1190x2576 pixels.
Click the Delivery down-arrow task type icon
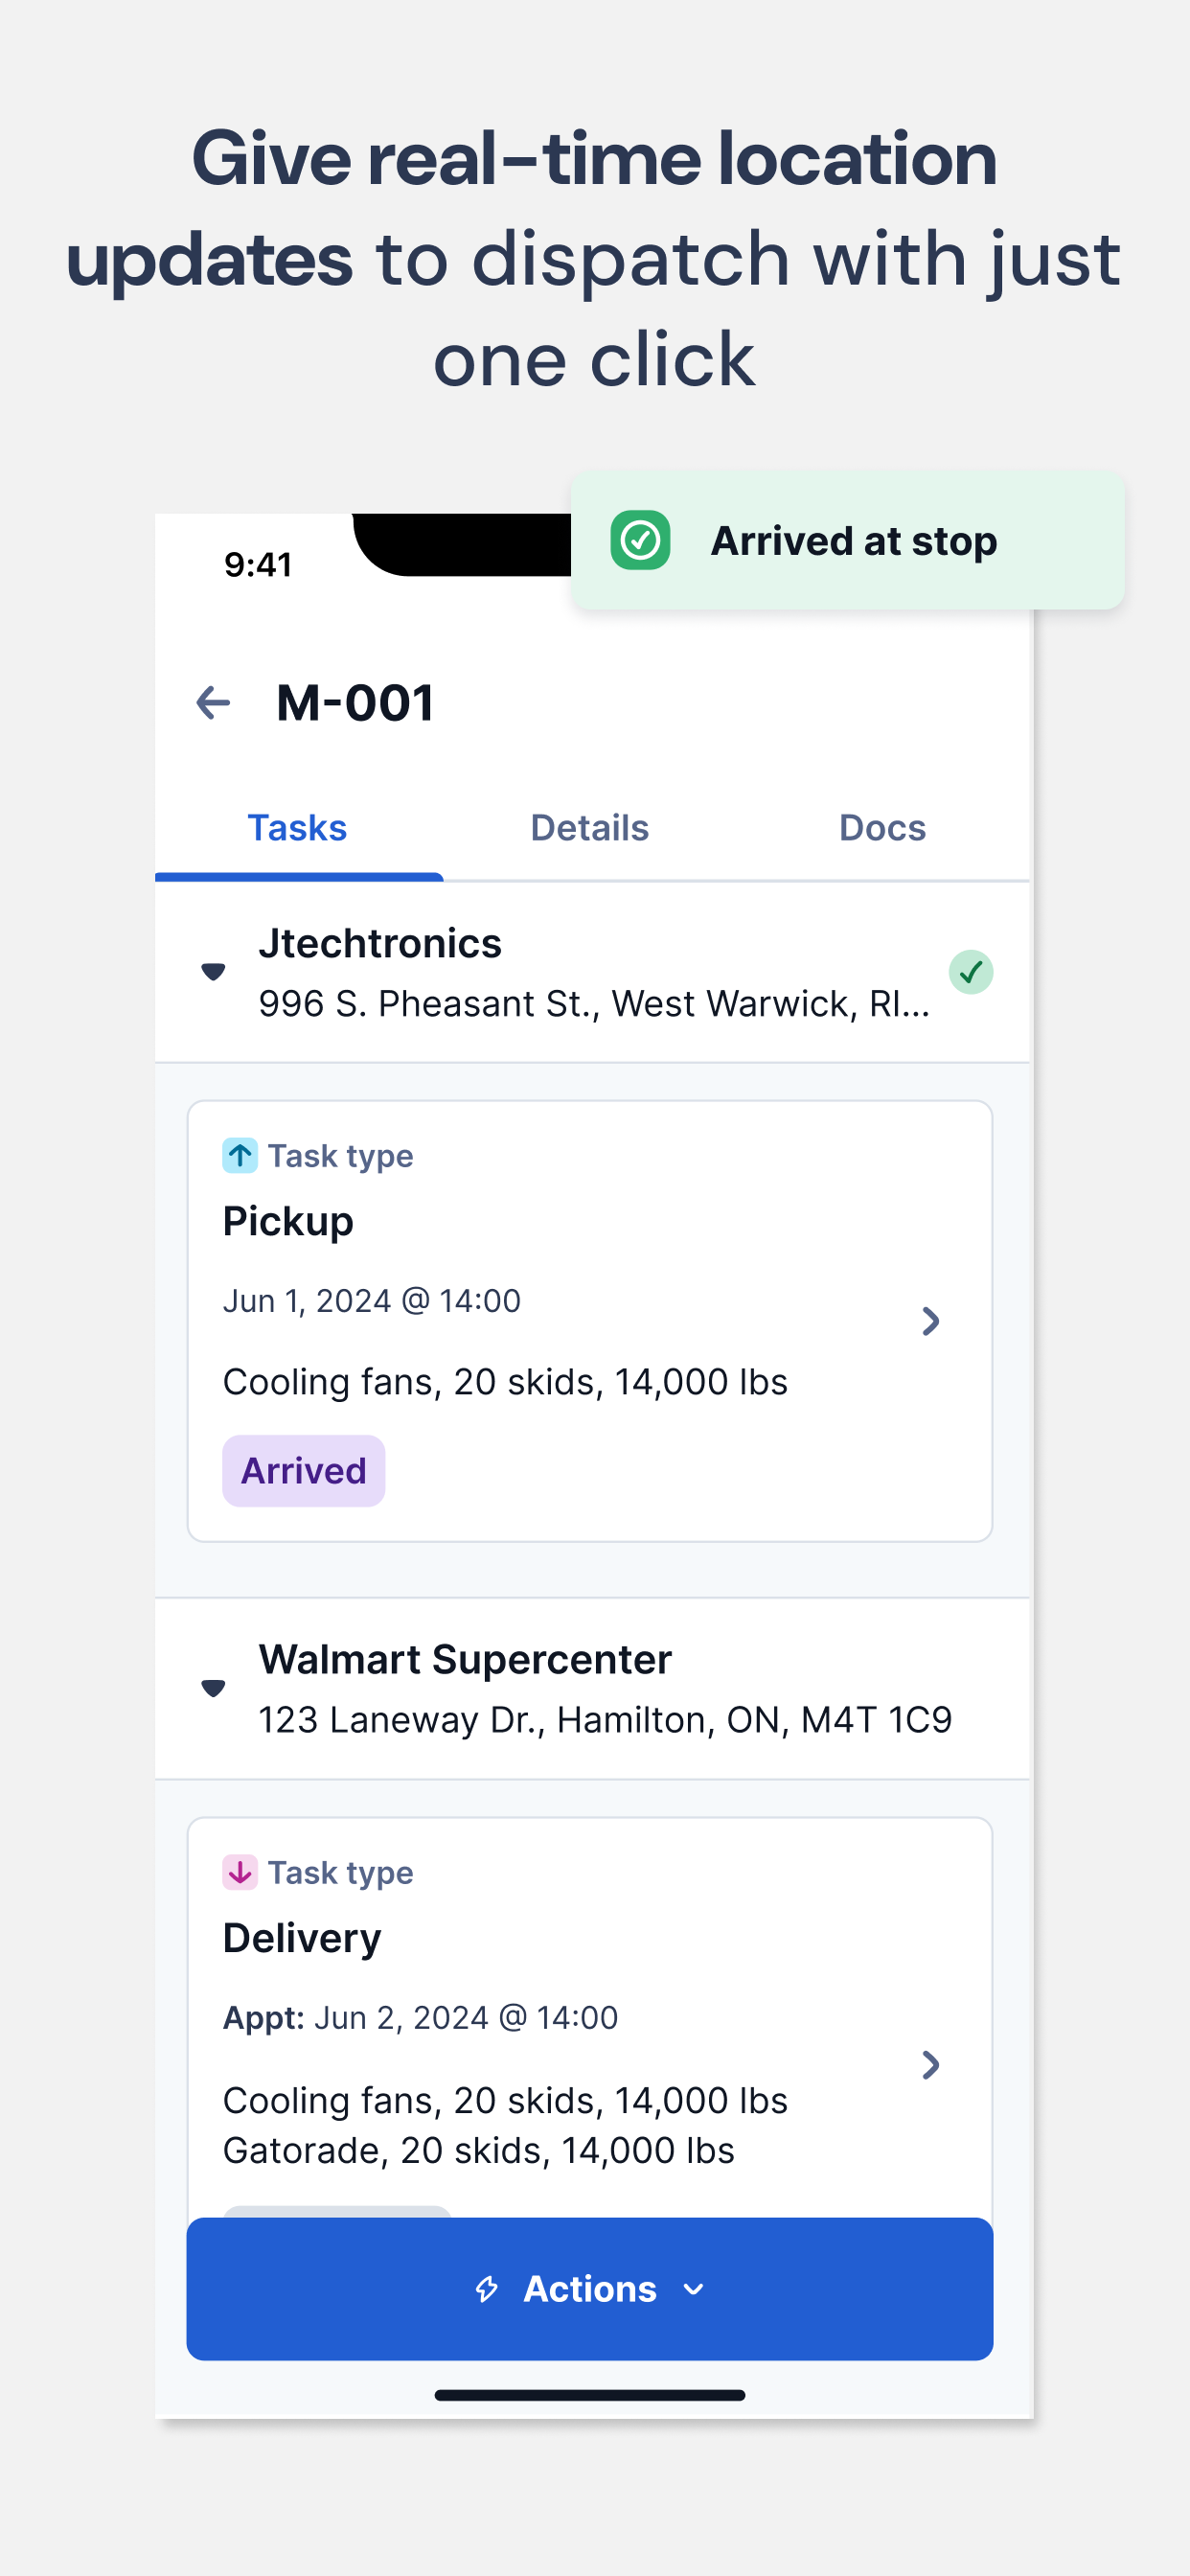[240, 1872]
